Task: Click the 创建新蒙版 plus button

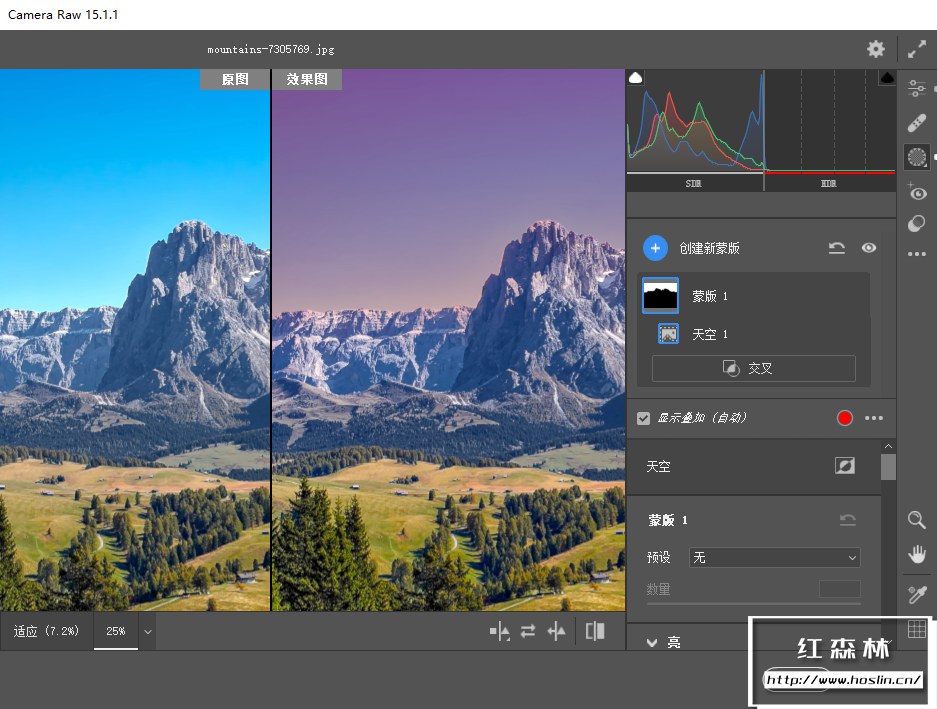Action: tap(655, 248)
